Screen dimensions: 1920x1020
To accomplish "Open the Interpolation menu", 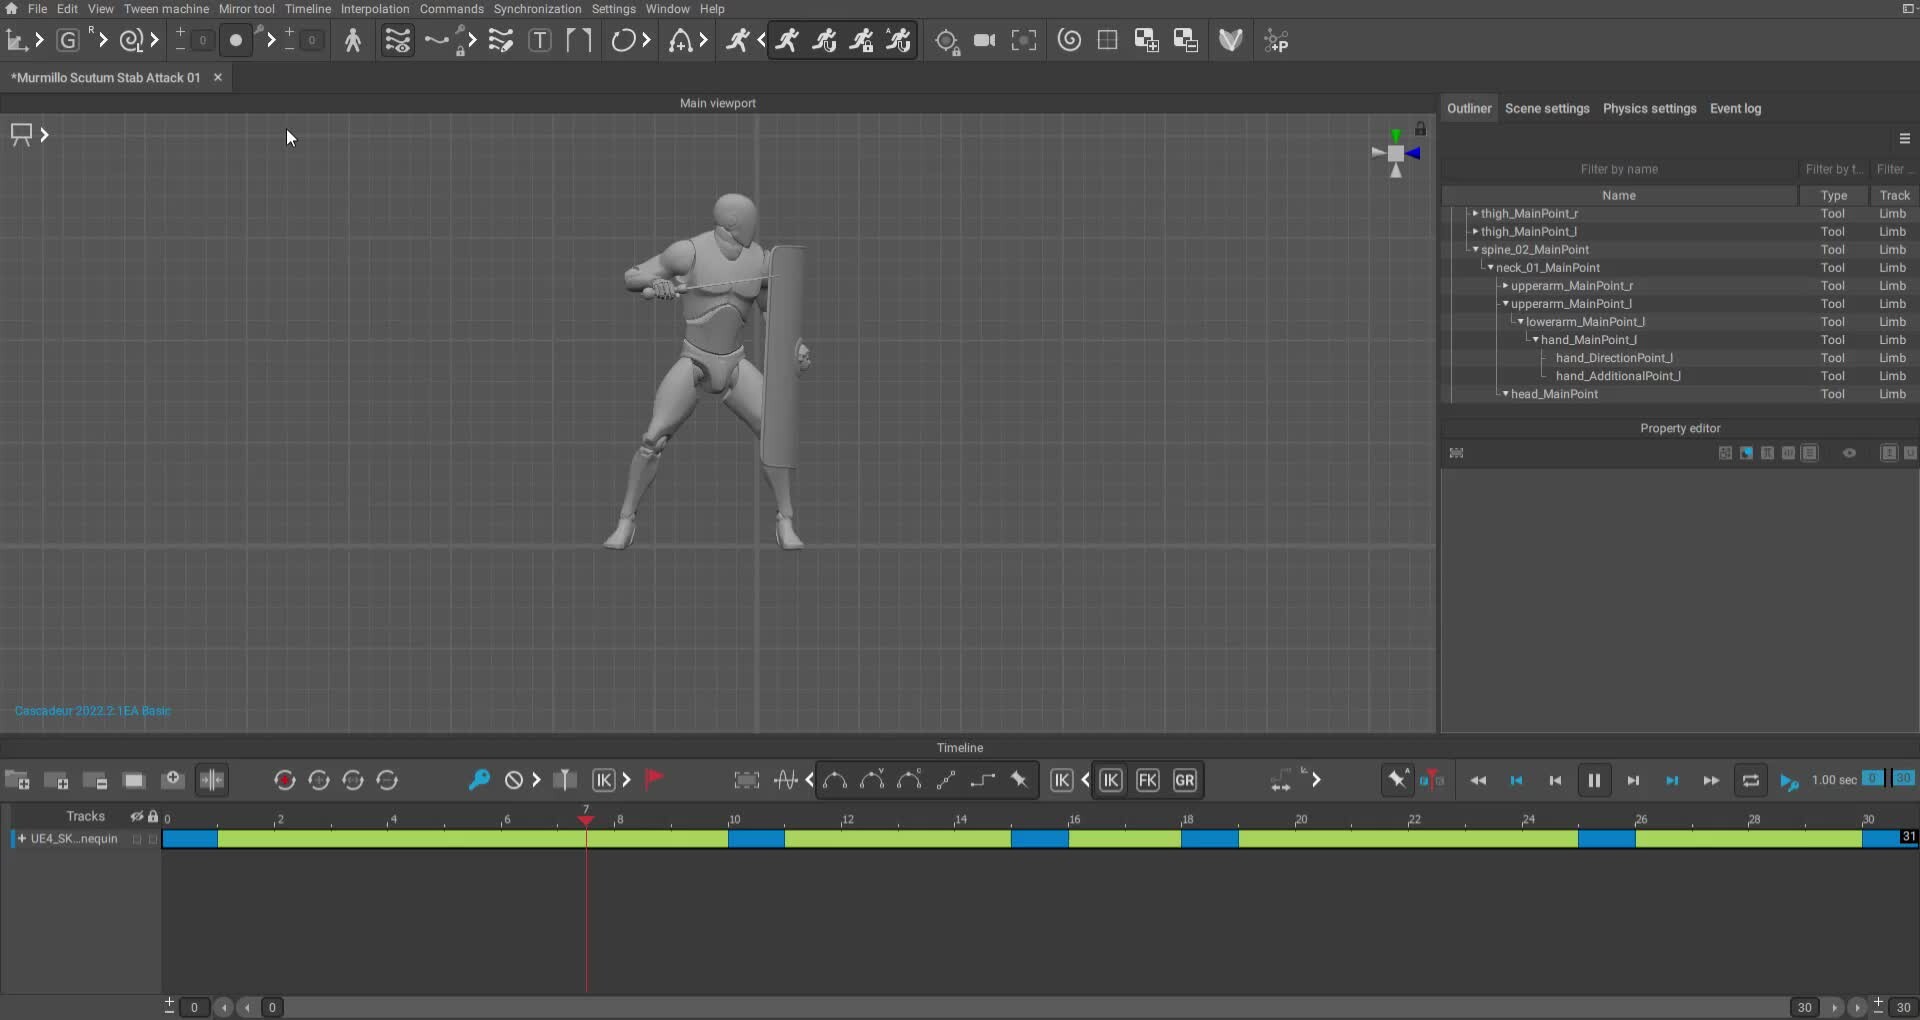I will point(373,8).
